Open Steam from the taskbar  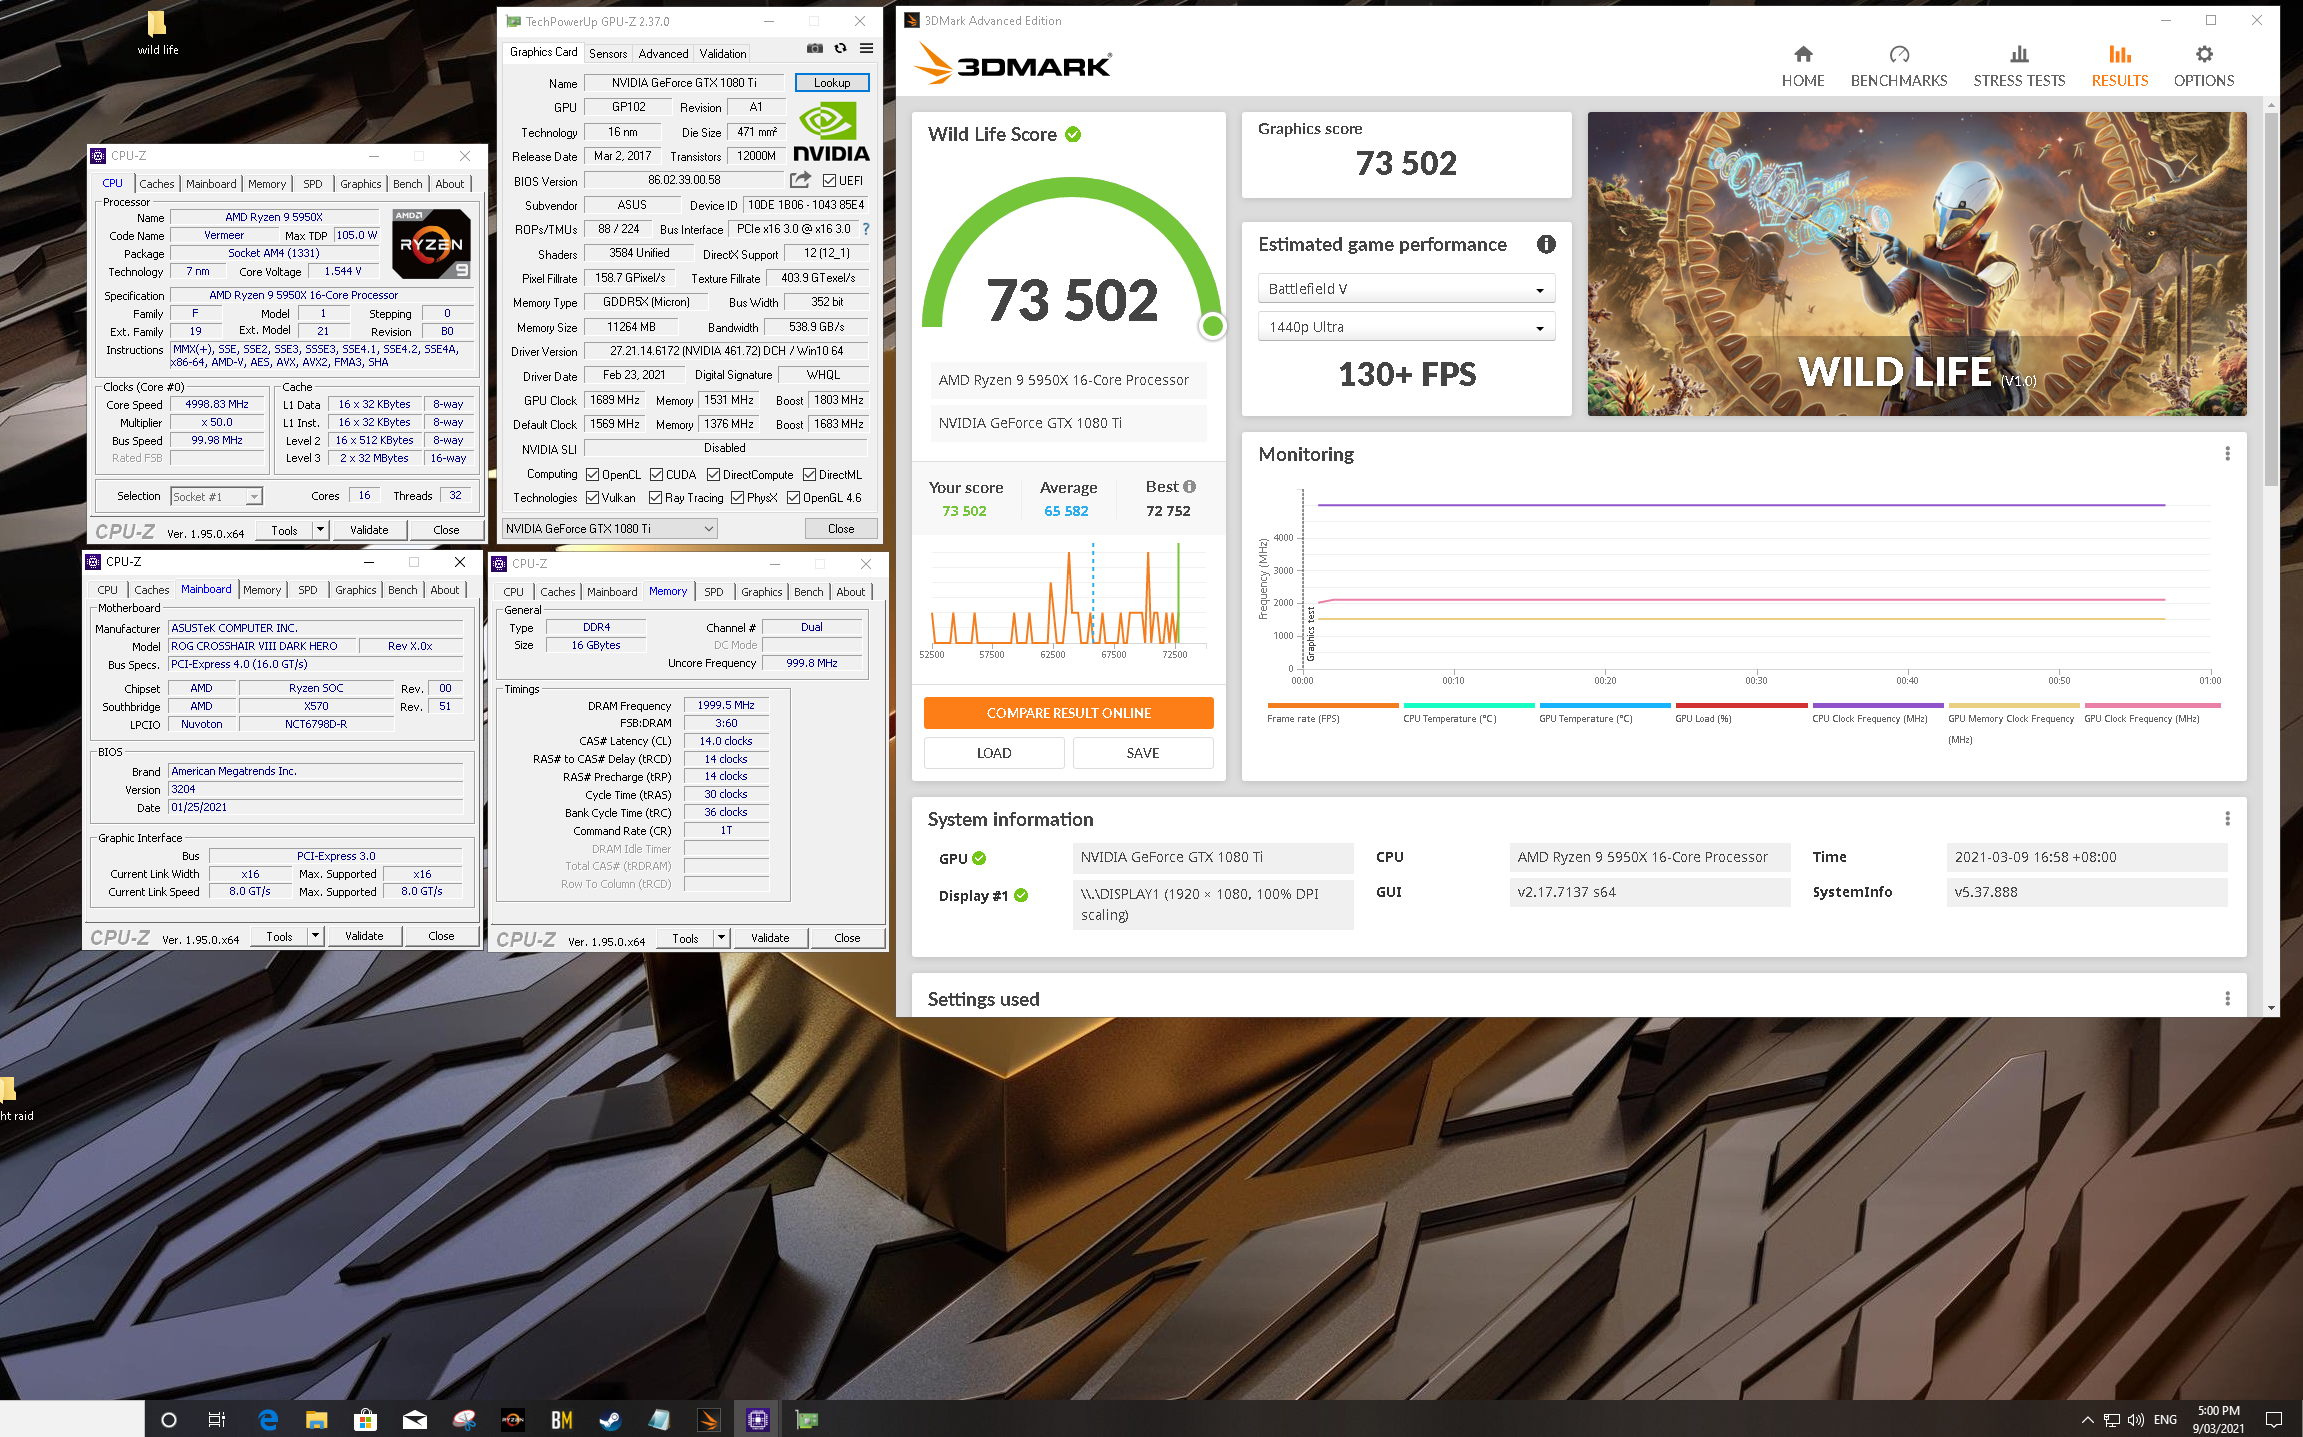609,1419
